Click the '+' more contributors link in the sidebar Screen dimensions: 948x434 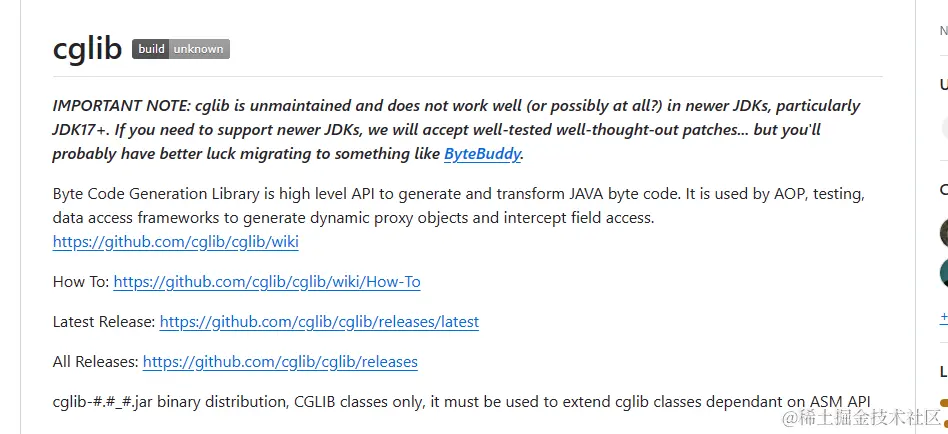(944, 317)
